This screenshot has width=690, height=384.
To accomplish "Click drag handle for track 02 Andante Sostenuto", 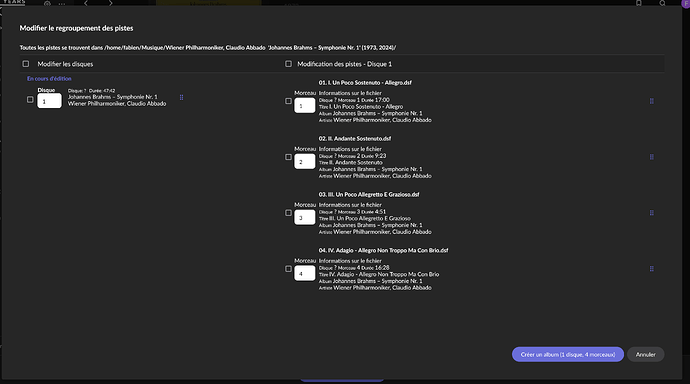I will (x=652, y=157).
